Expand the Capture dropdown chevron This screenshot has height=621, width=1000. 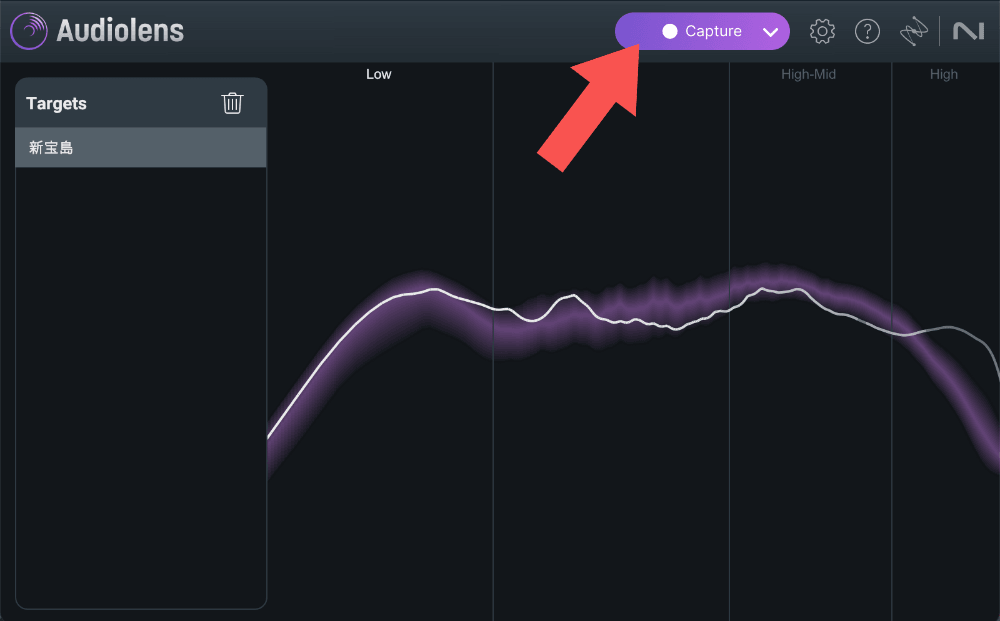tap(769, 32)
